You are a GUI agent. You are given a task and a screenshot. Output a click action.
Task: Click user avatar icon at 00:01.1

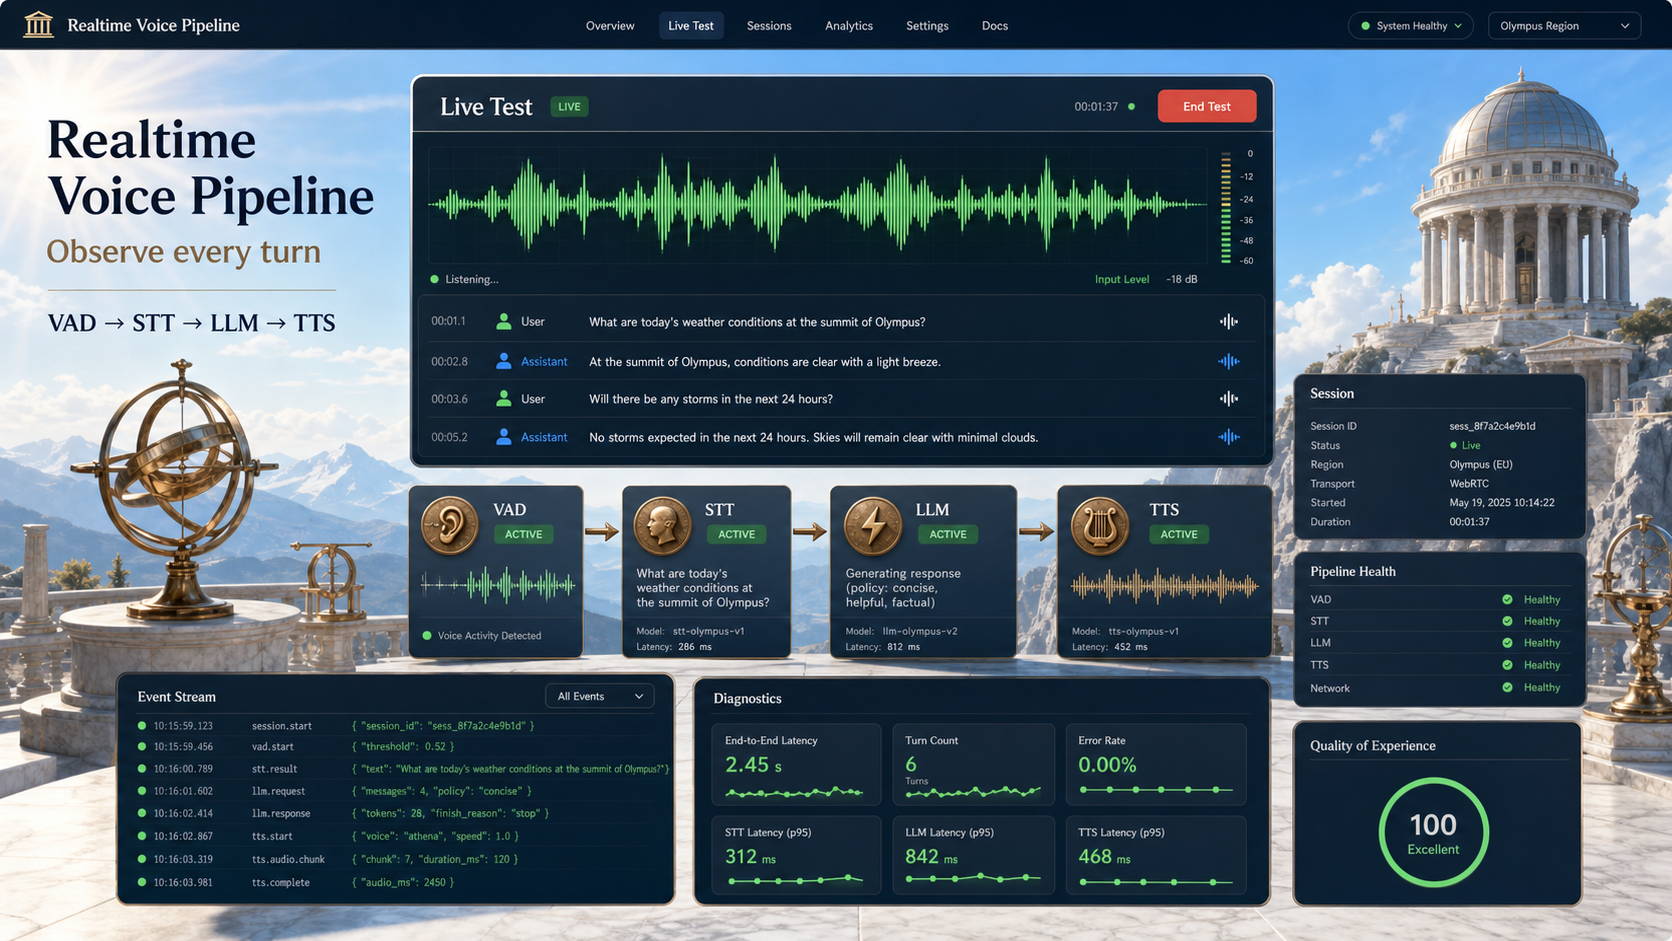pos(504,322)
